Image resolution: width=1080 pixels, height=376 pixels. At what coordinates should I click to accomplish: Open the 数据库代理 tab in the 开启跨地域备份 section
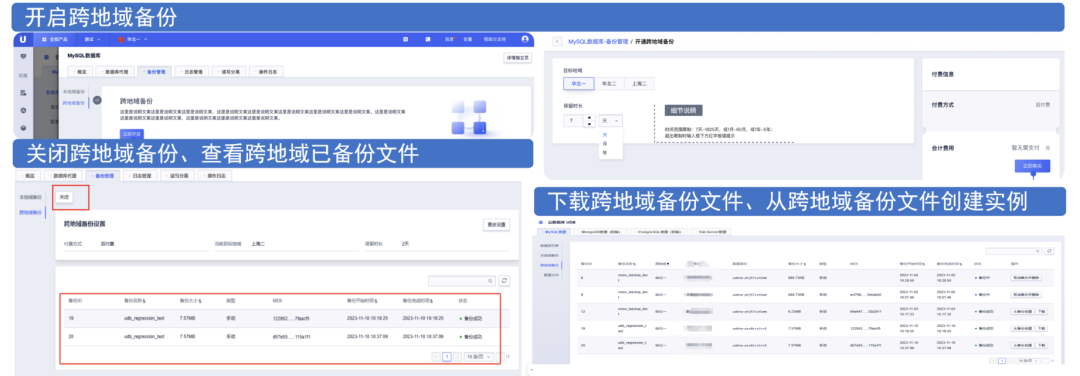click(116, 72)
